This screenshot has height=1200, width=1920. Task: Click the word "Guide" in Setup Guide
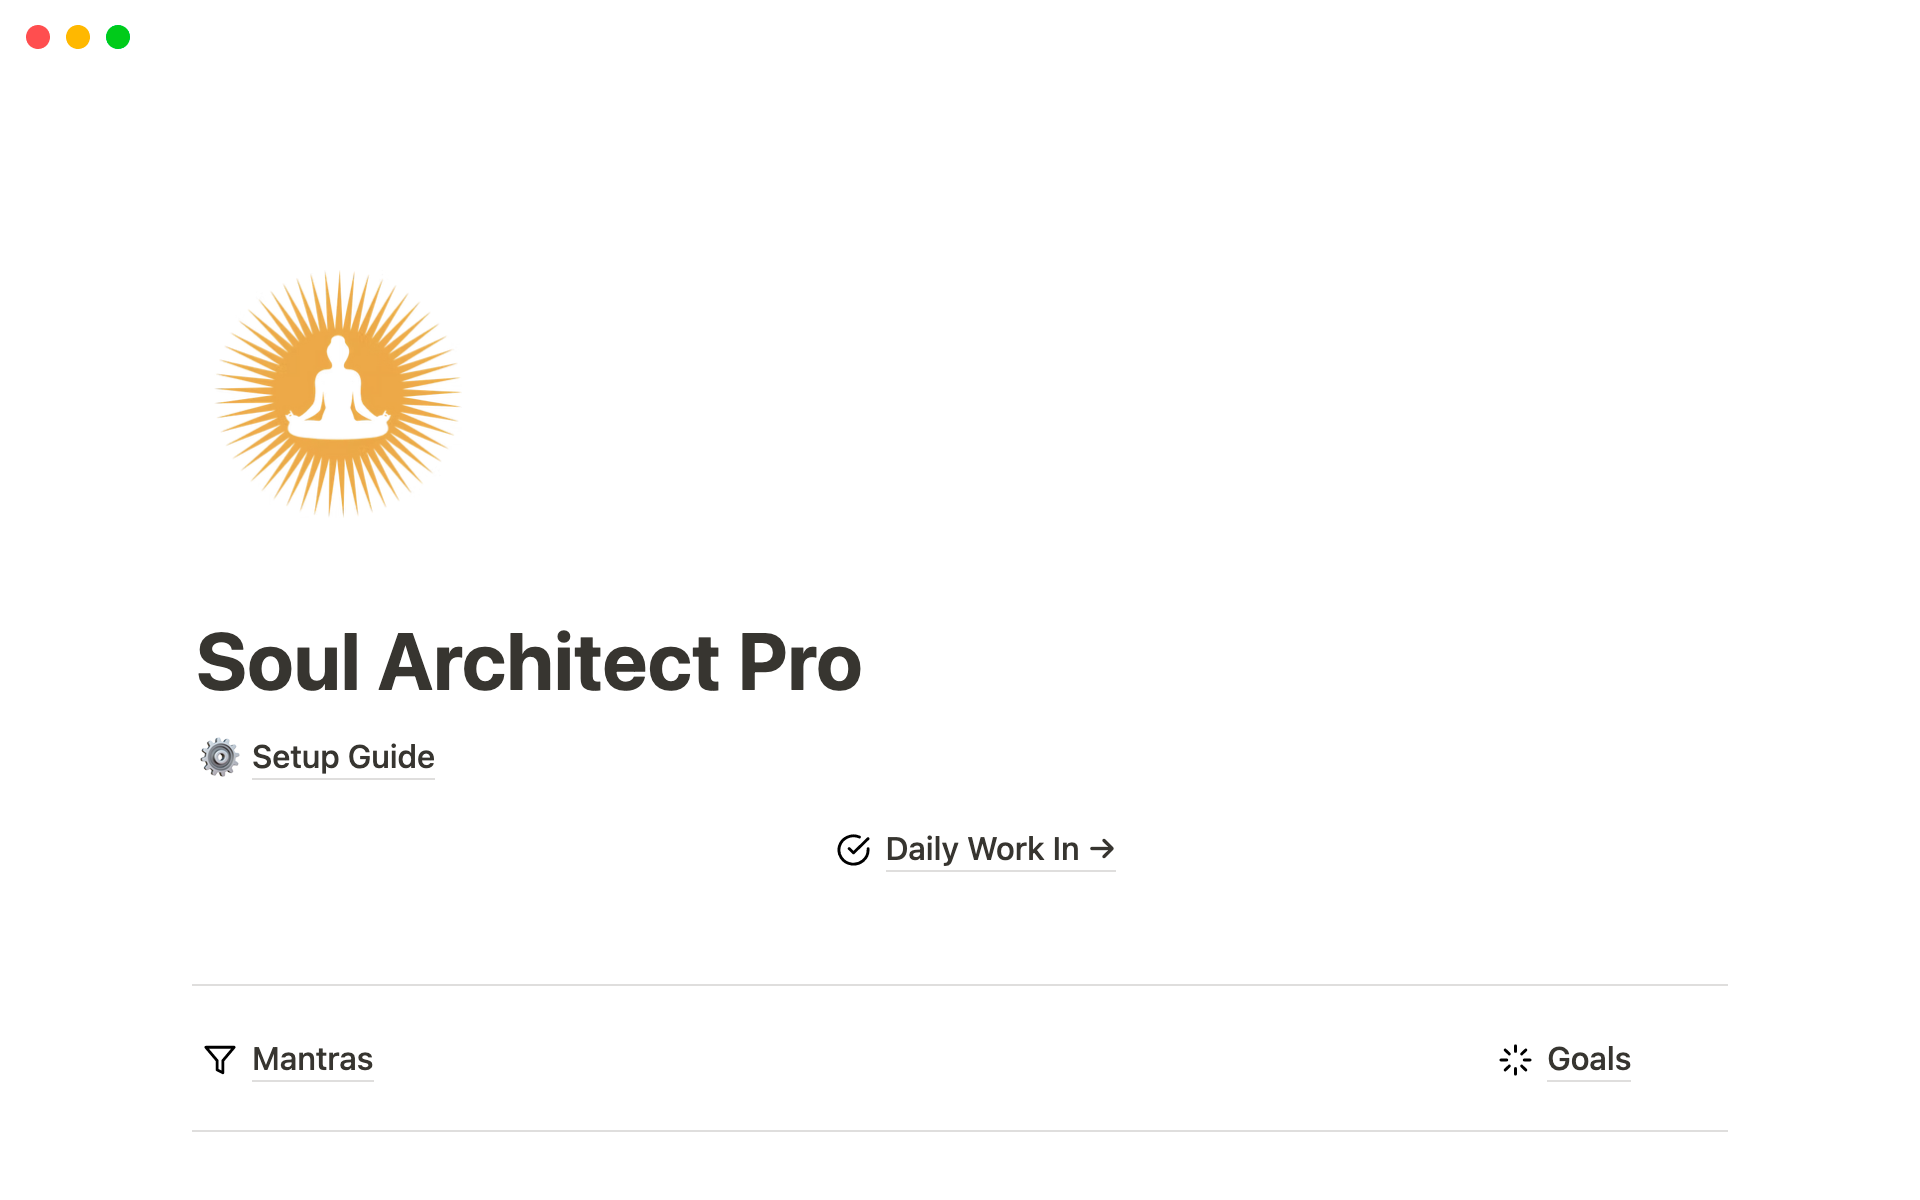point(391,757)
